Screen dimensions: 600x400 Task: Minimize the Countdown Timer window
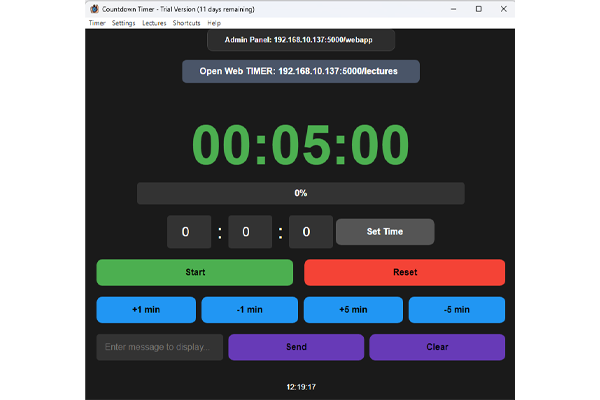point(453,9)
